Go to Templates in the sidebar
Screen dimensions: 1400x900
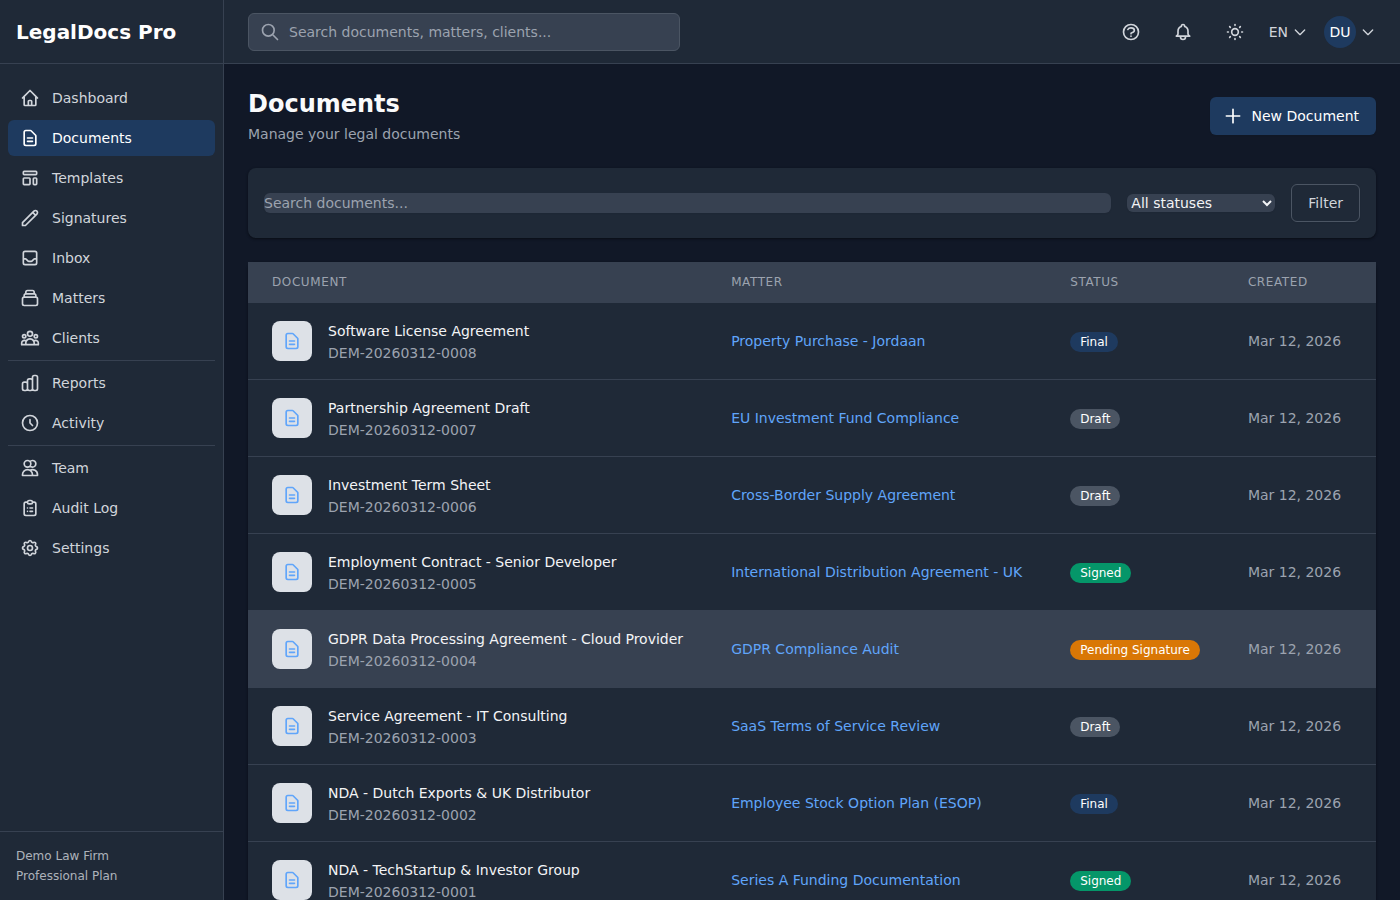point(87,178)
